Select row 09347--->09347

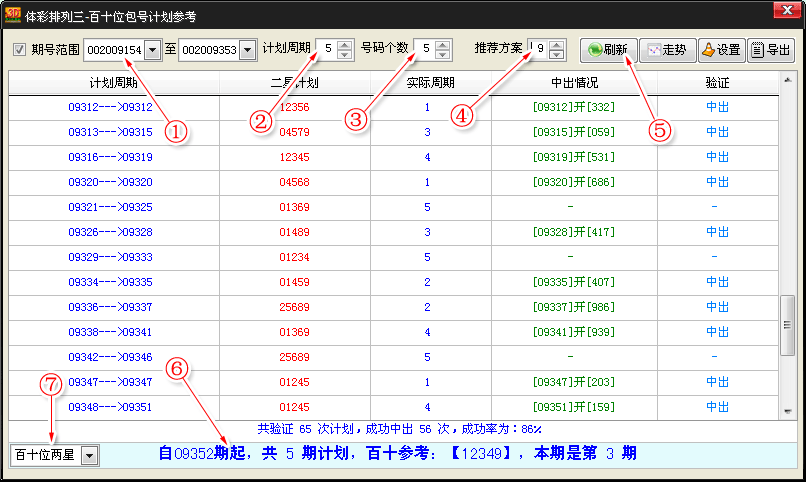(x=393, y=382)
